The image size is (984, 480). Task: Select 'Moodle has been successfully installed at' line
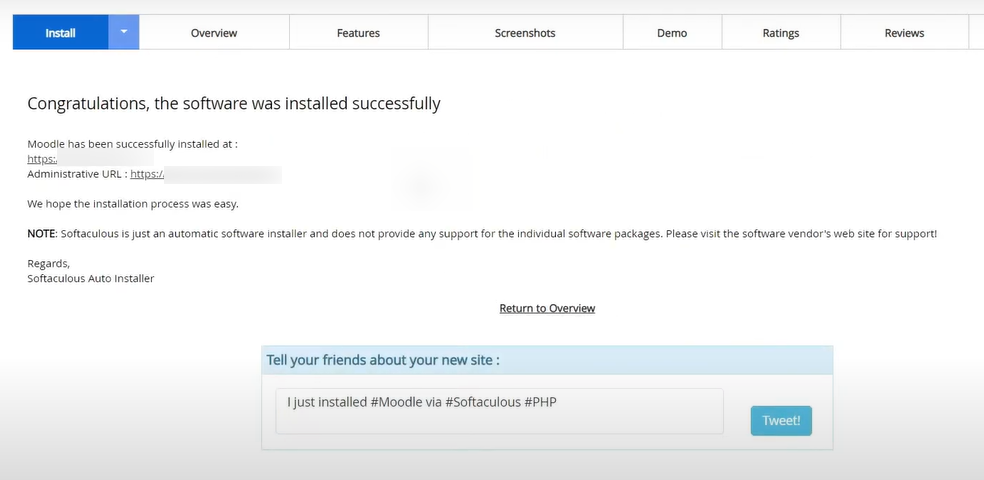click(x=132, y=144)
